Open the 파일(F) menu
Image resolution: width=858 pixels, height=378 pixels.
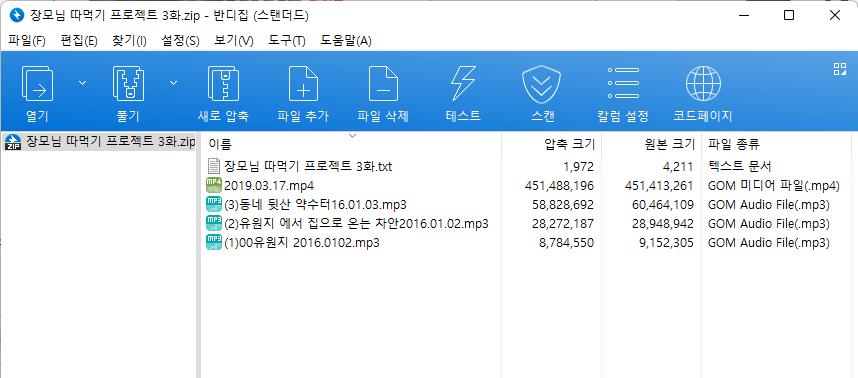[x=27, y=41]
